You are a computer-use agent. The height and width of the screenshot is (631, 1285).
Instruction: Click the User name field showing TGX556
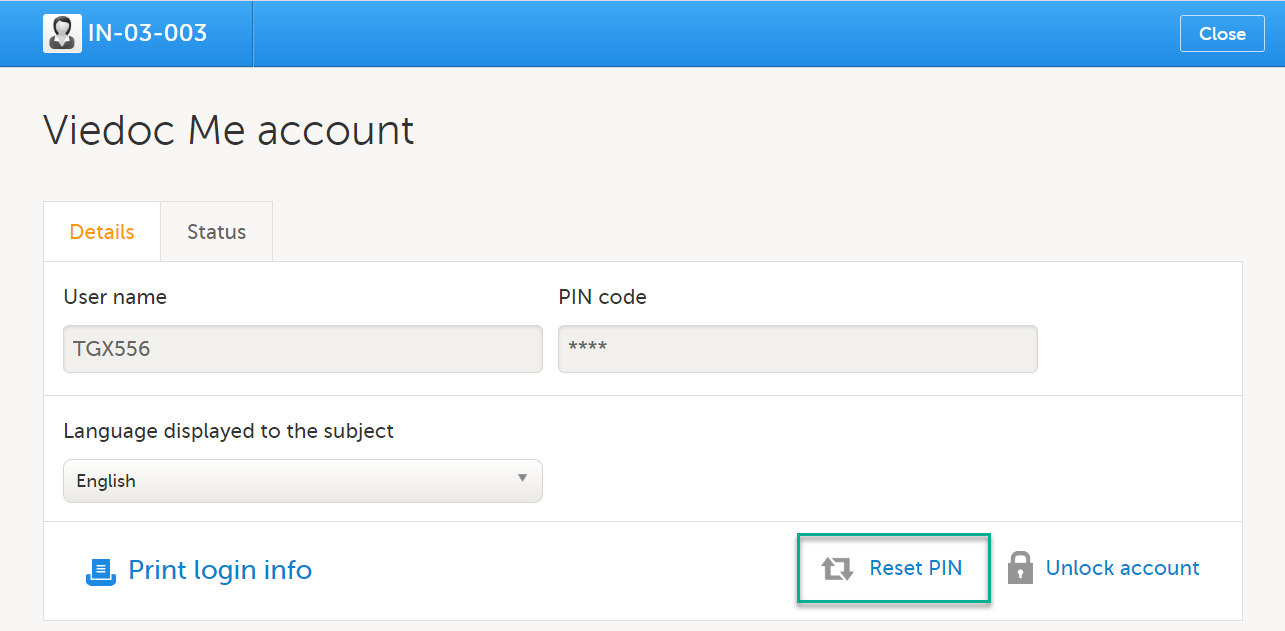(302, 349)
